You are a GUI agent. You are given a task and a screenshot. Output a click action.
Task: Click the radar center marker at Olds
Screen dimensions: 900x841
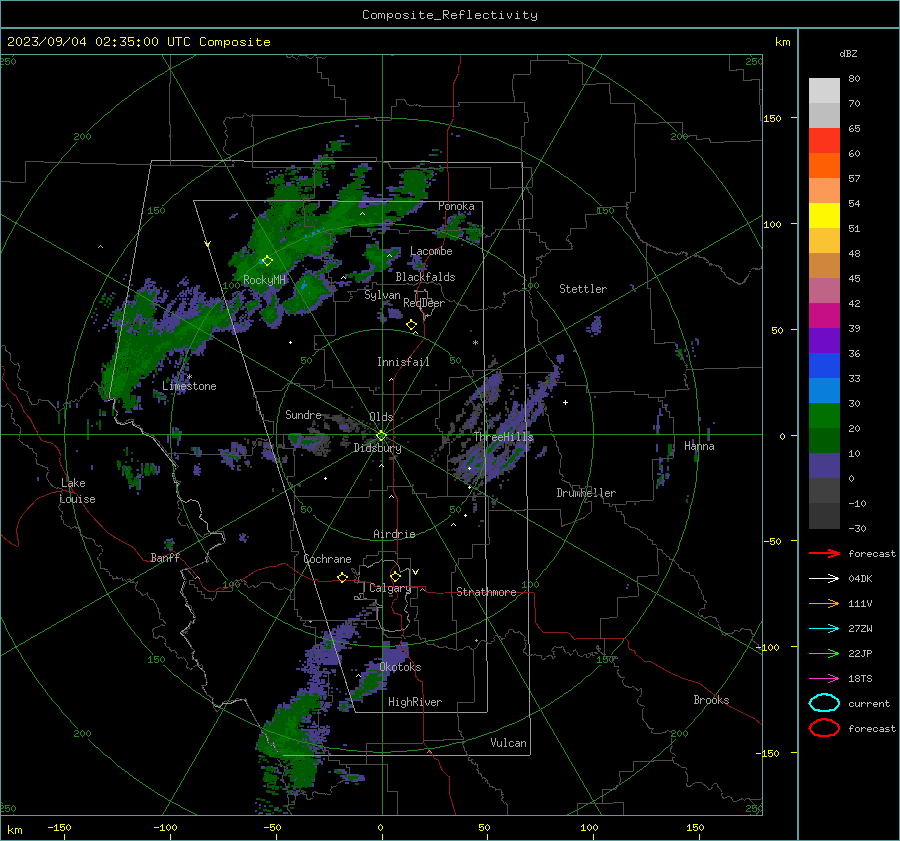point(381,436)
